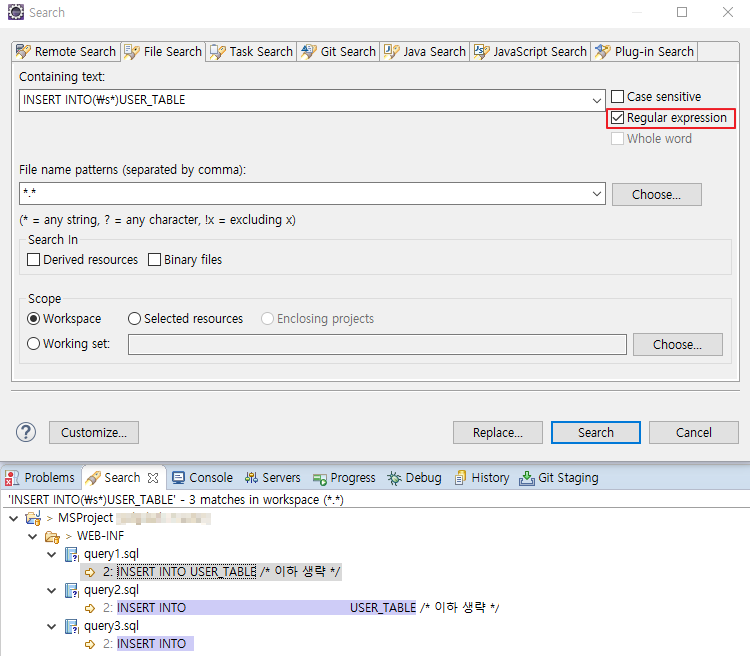Select the query2.sql INSERT INTO match line
750x656 pixels.
[x=291, y=608]
